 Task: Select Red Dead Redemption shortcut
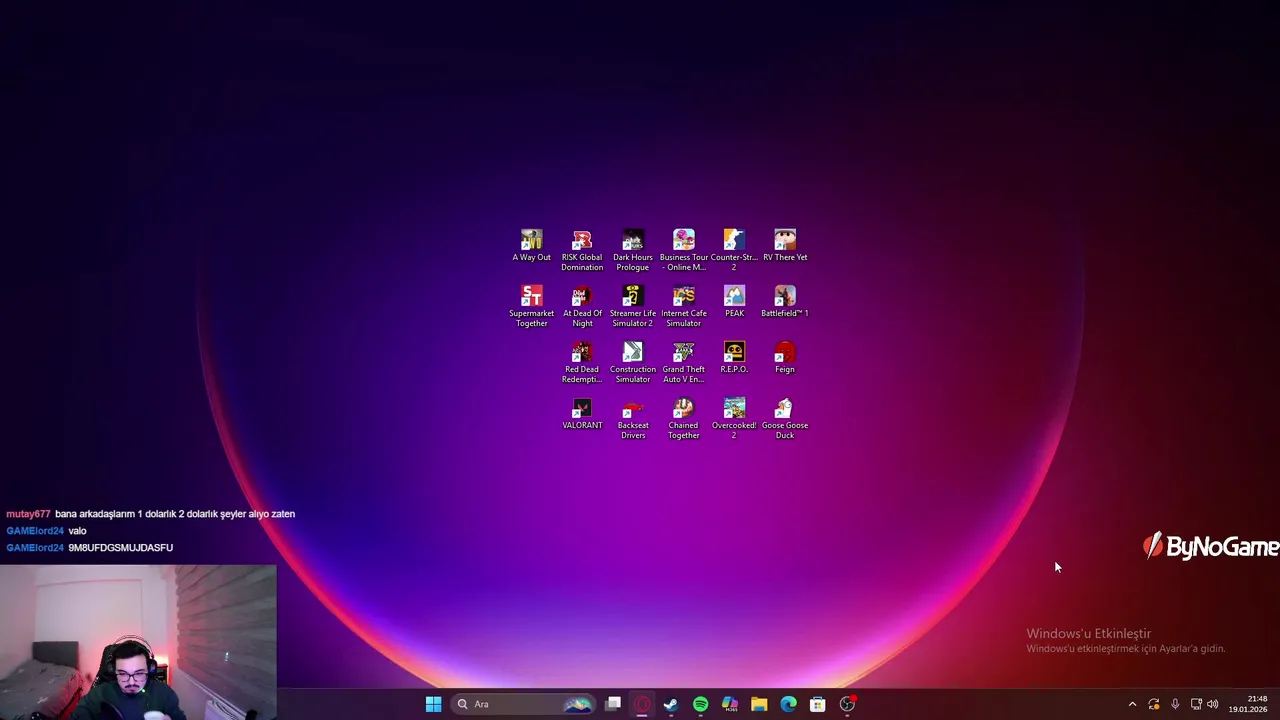(x=582, y=362)
